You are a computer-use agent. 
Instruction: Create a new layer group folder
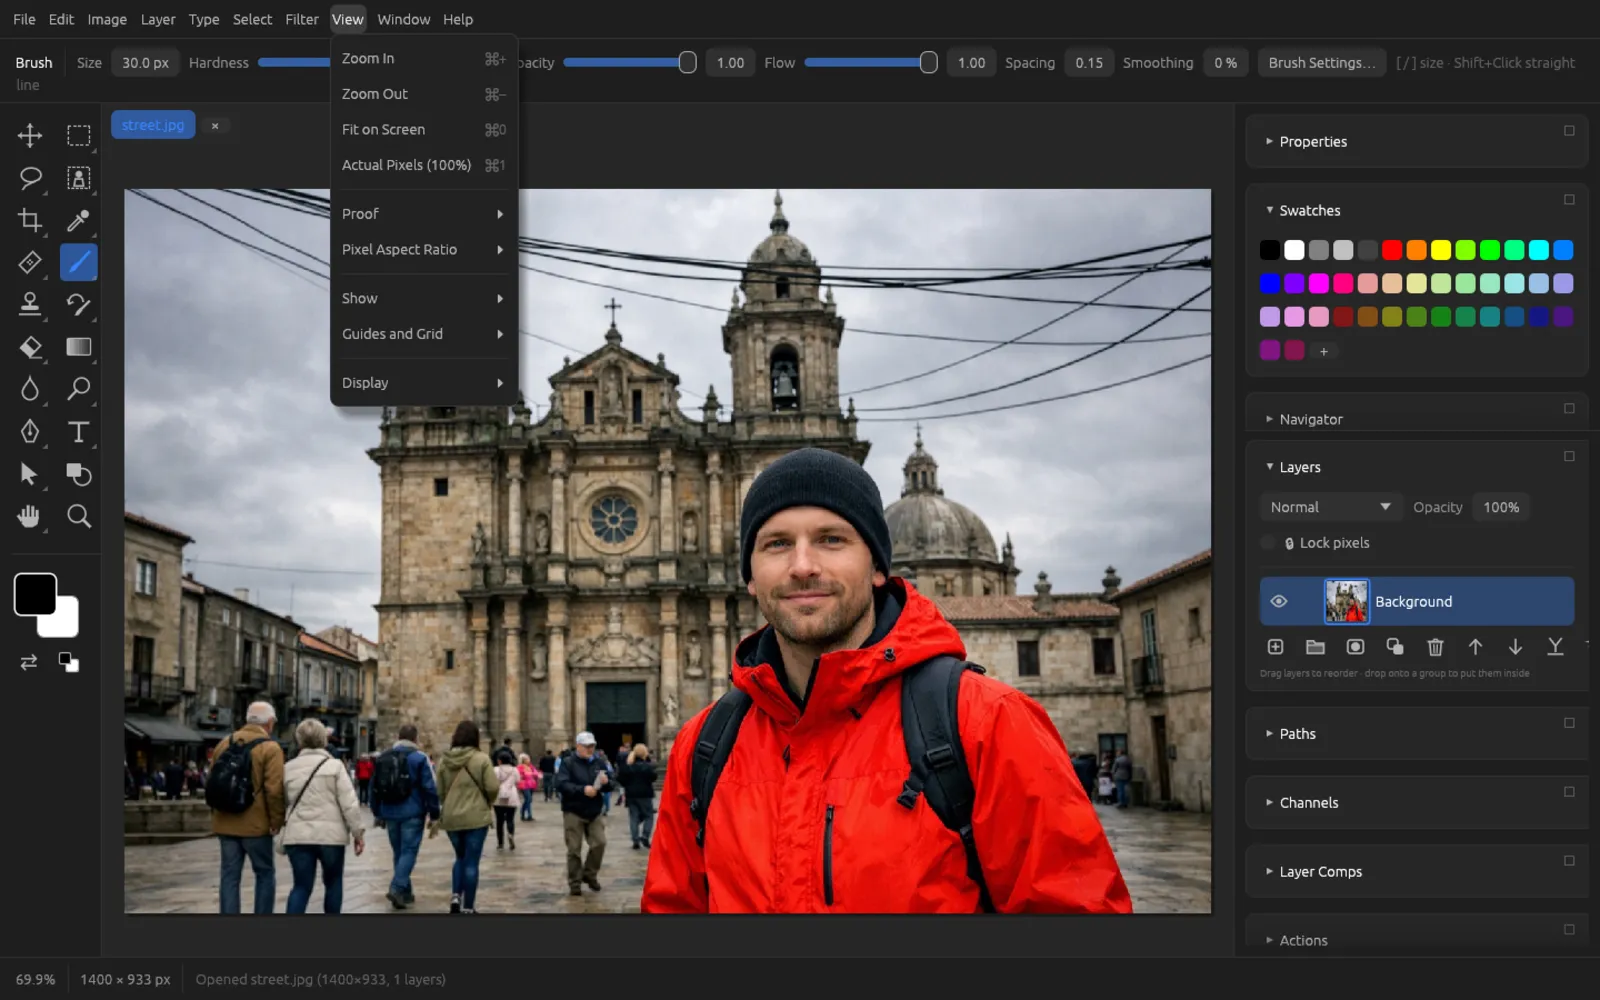pos(1315,647)
